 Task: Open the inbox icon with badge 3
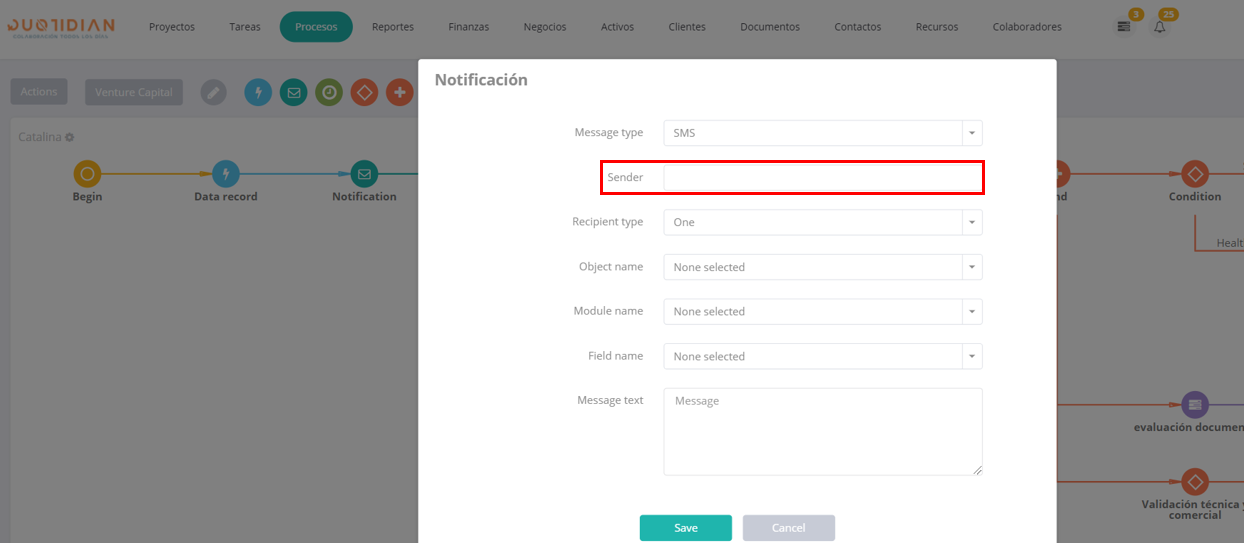pos(1125,27)
